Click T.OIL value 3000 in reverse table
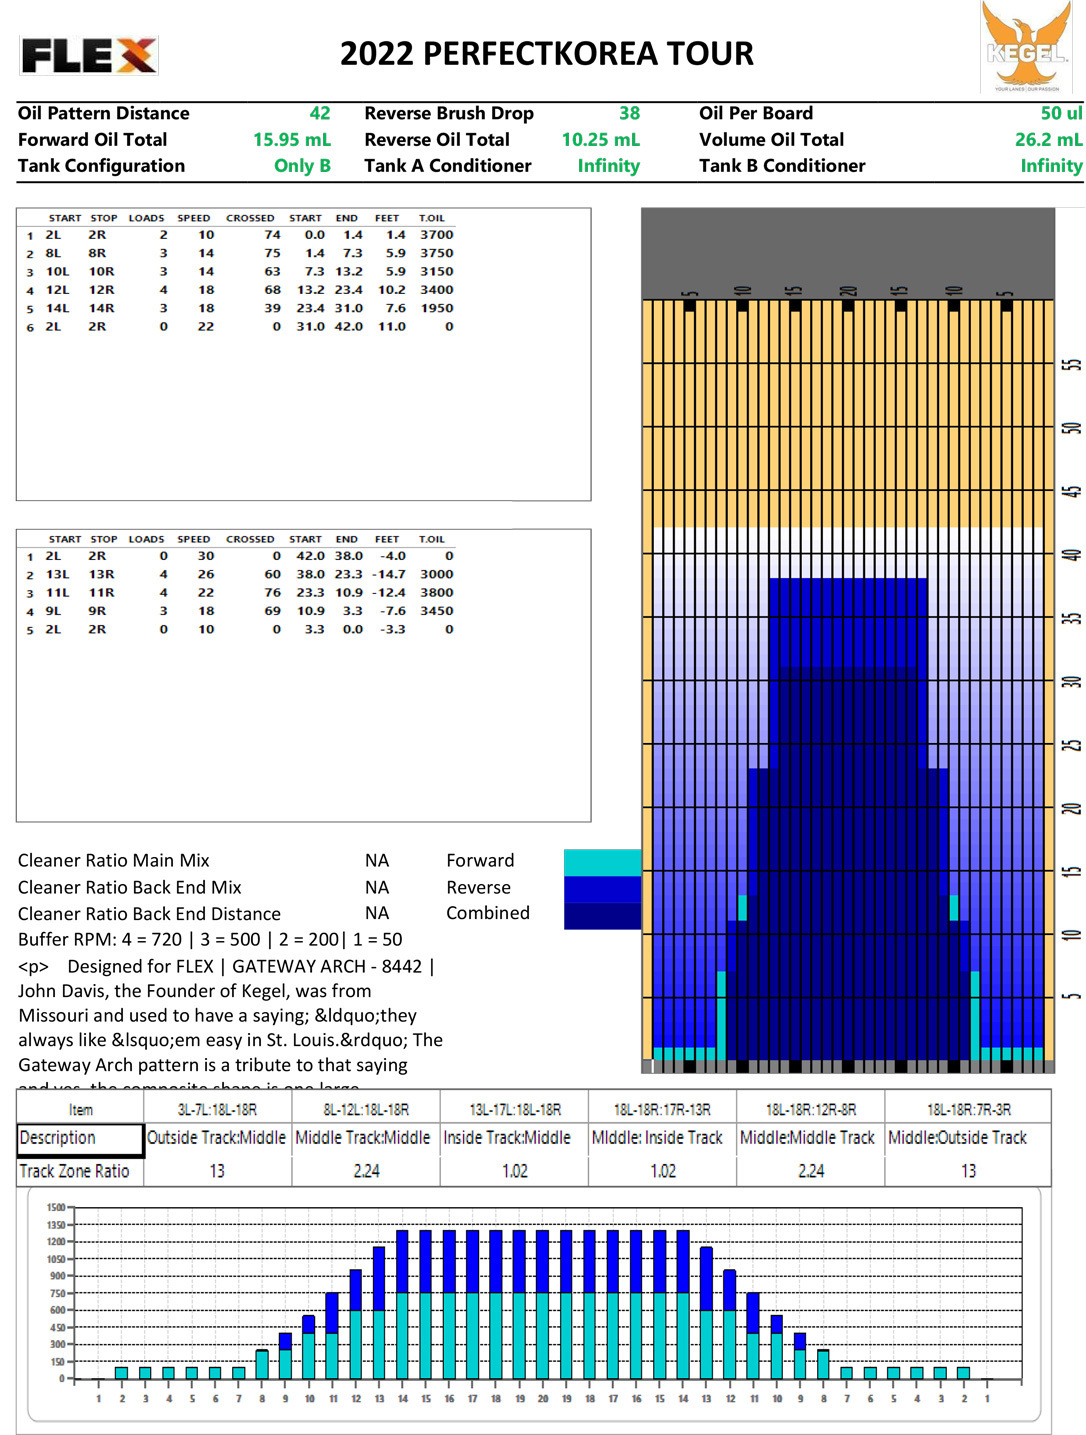The image size is (1086, 1435). click(436, 574)
